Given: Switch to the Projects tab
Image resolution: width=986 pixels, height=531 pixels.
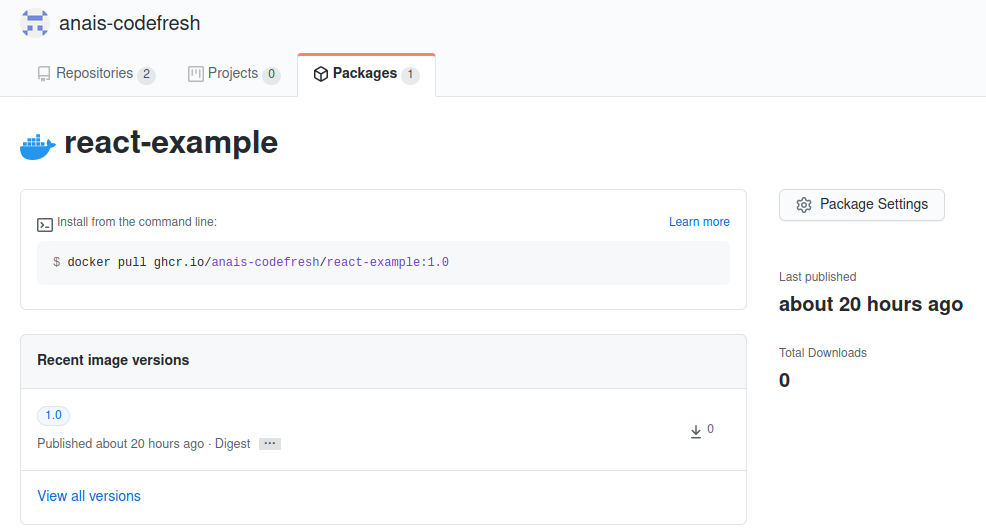Looking at the screenshot, I should tap(233, 74).
